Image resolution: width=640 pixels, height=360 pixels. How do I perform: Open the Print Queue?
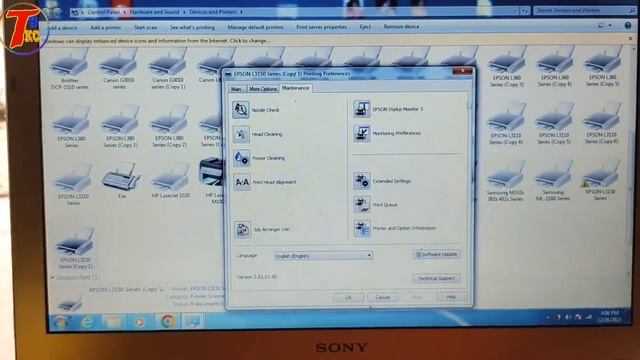[375, 204]
